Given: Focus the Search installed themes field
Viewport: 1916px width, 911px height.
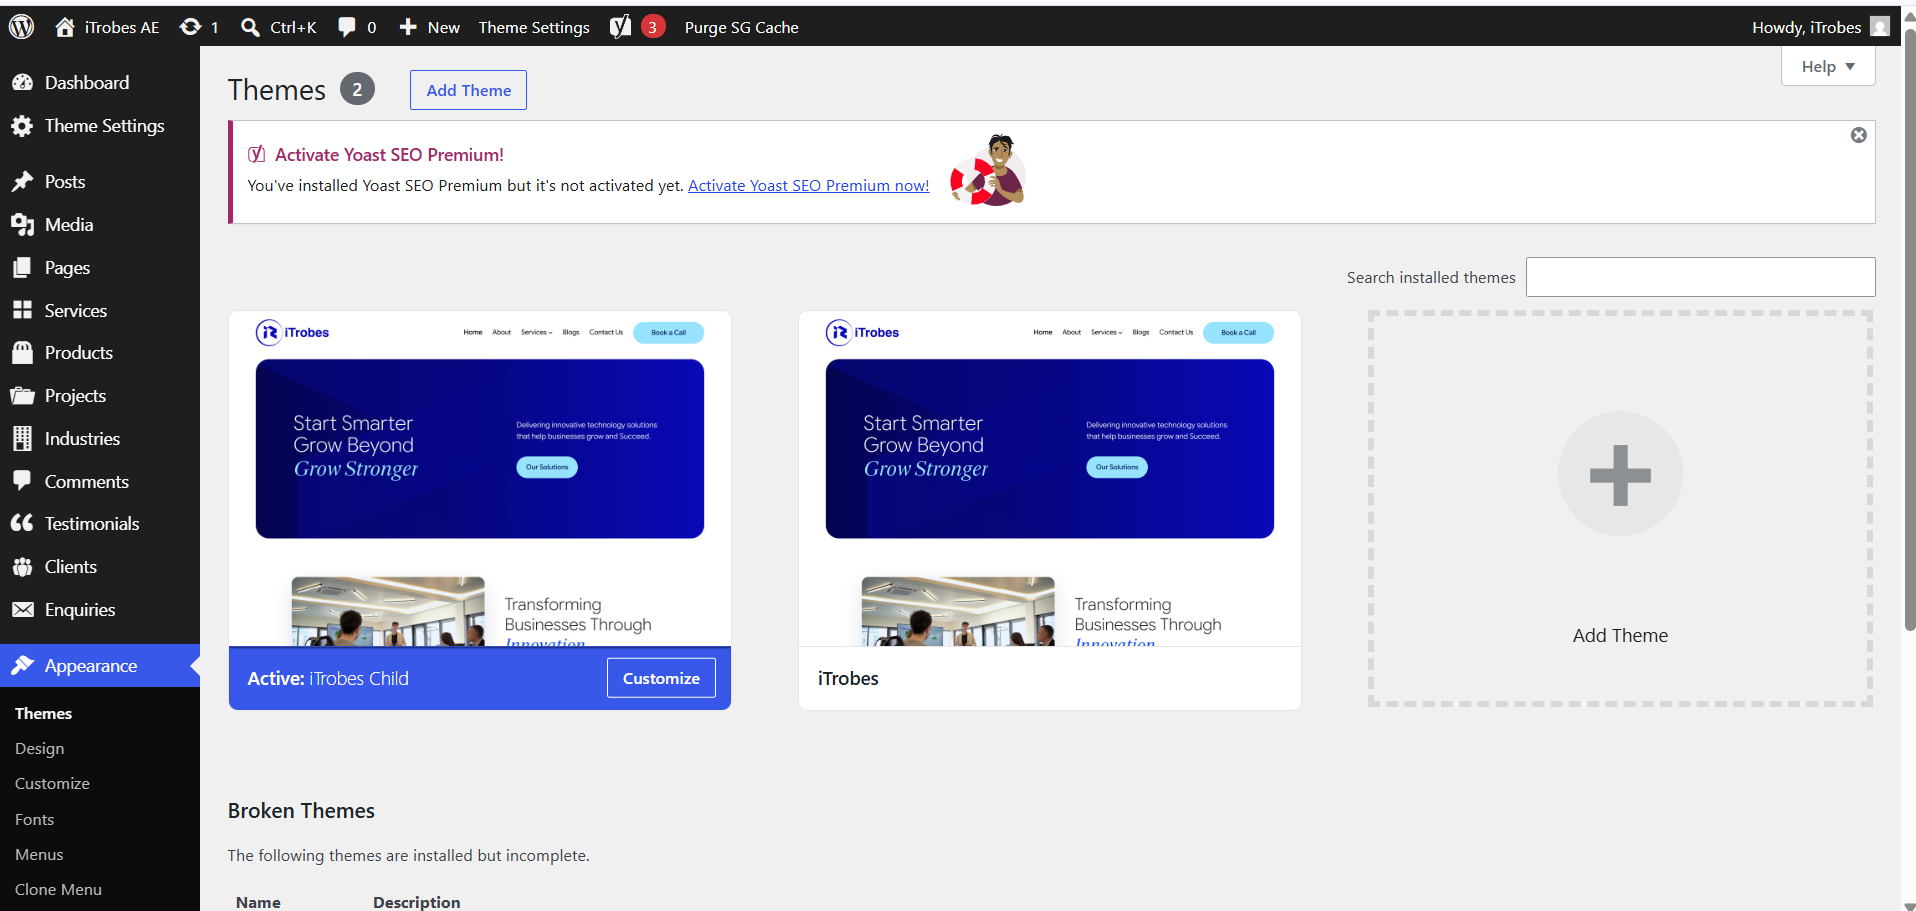Looking at the screenshot, I should click(x=1700, y=277).
